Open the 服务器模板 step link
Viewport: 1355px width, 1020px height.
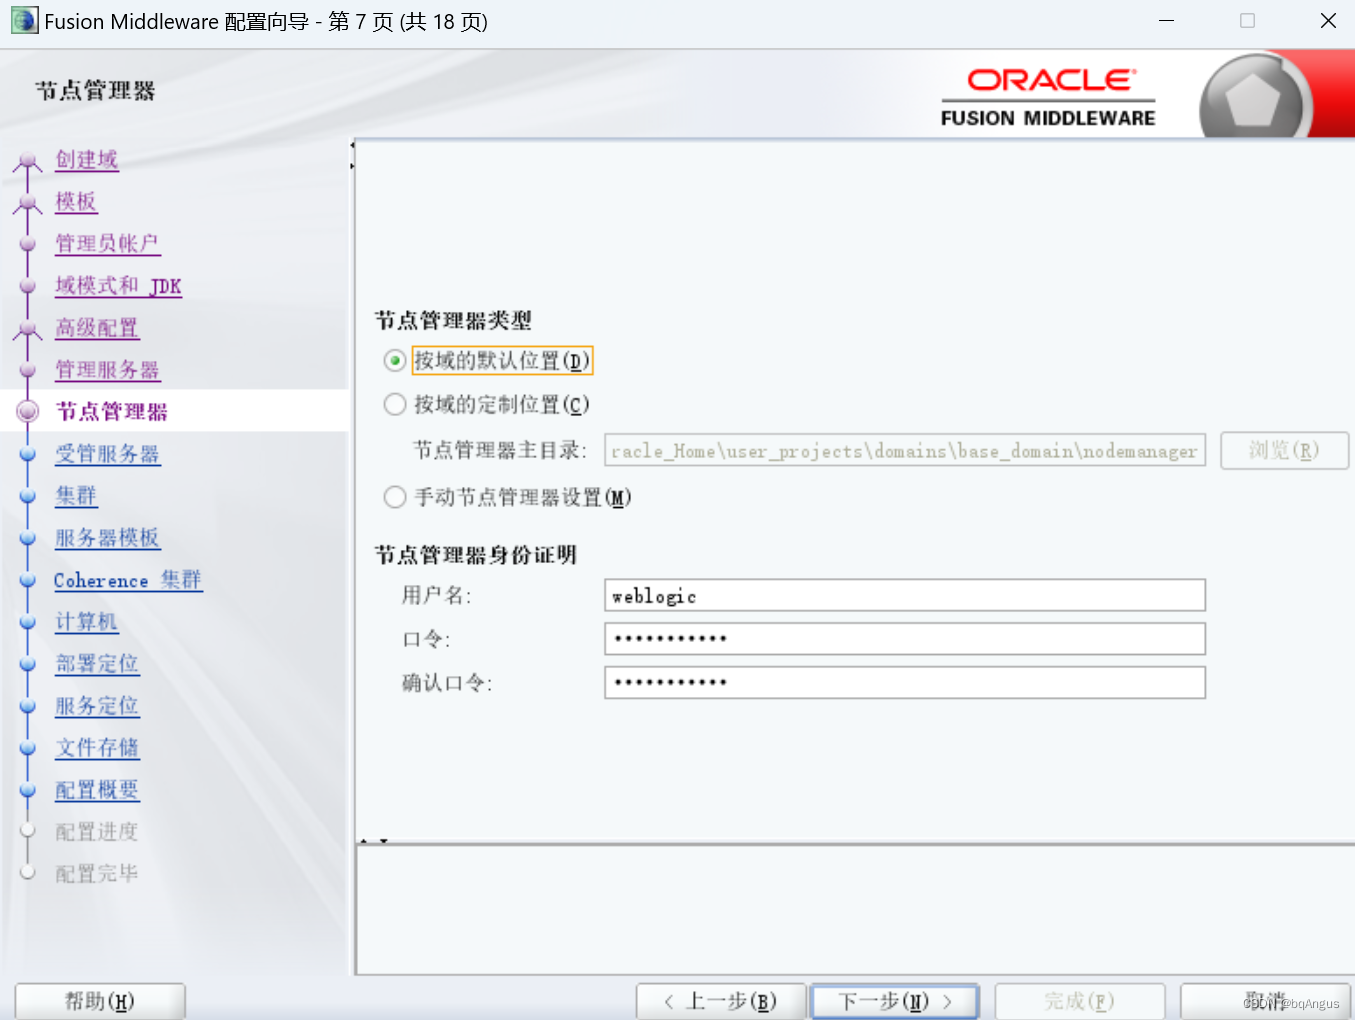[107, 538]
